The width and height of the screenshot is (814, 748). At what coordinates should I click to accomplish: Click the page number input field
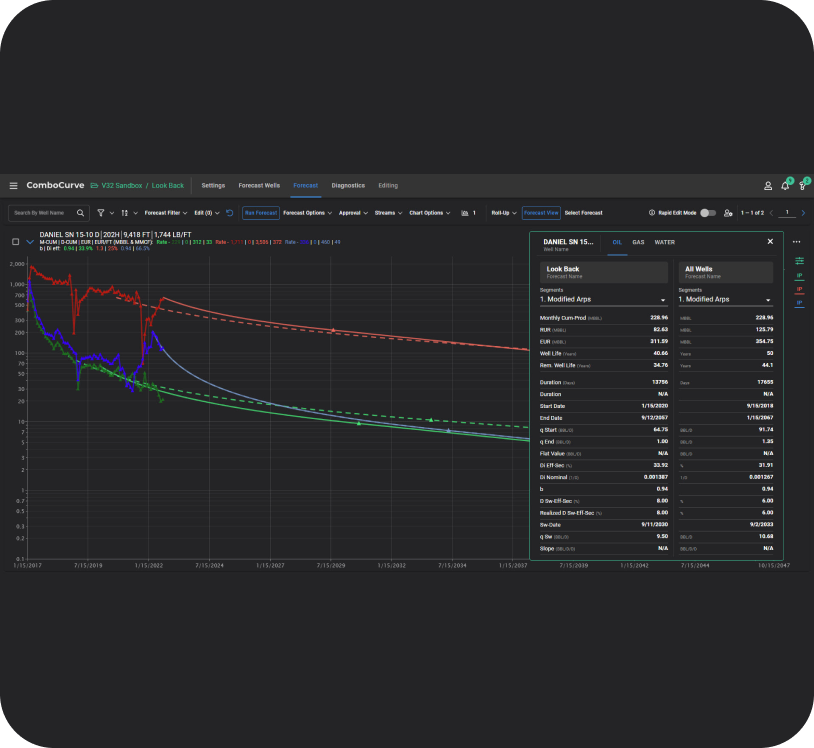(787, 213)
